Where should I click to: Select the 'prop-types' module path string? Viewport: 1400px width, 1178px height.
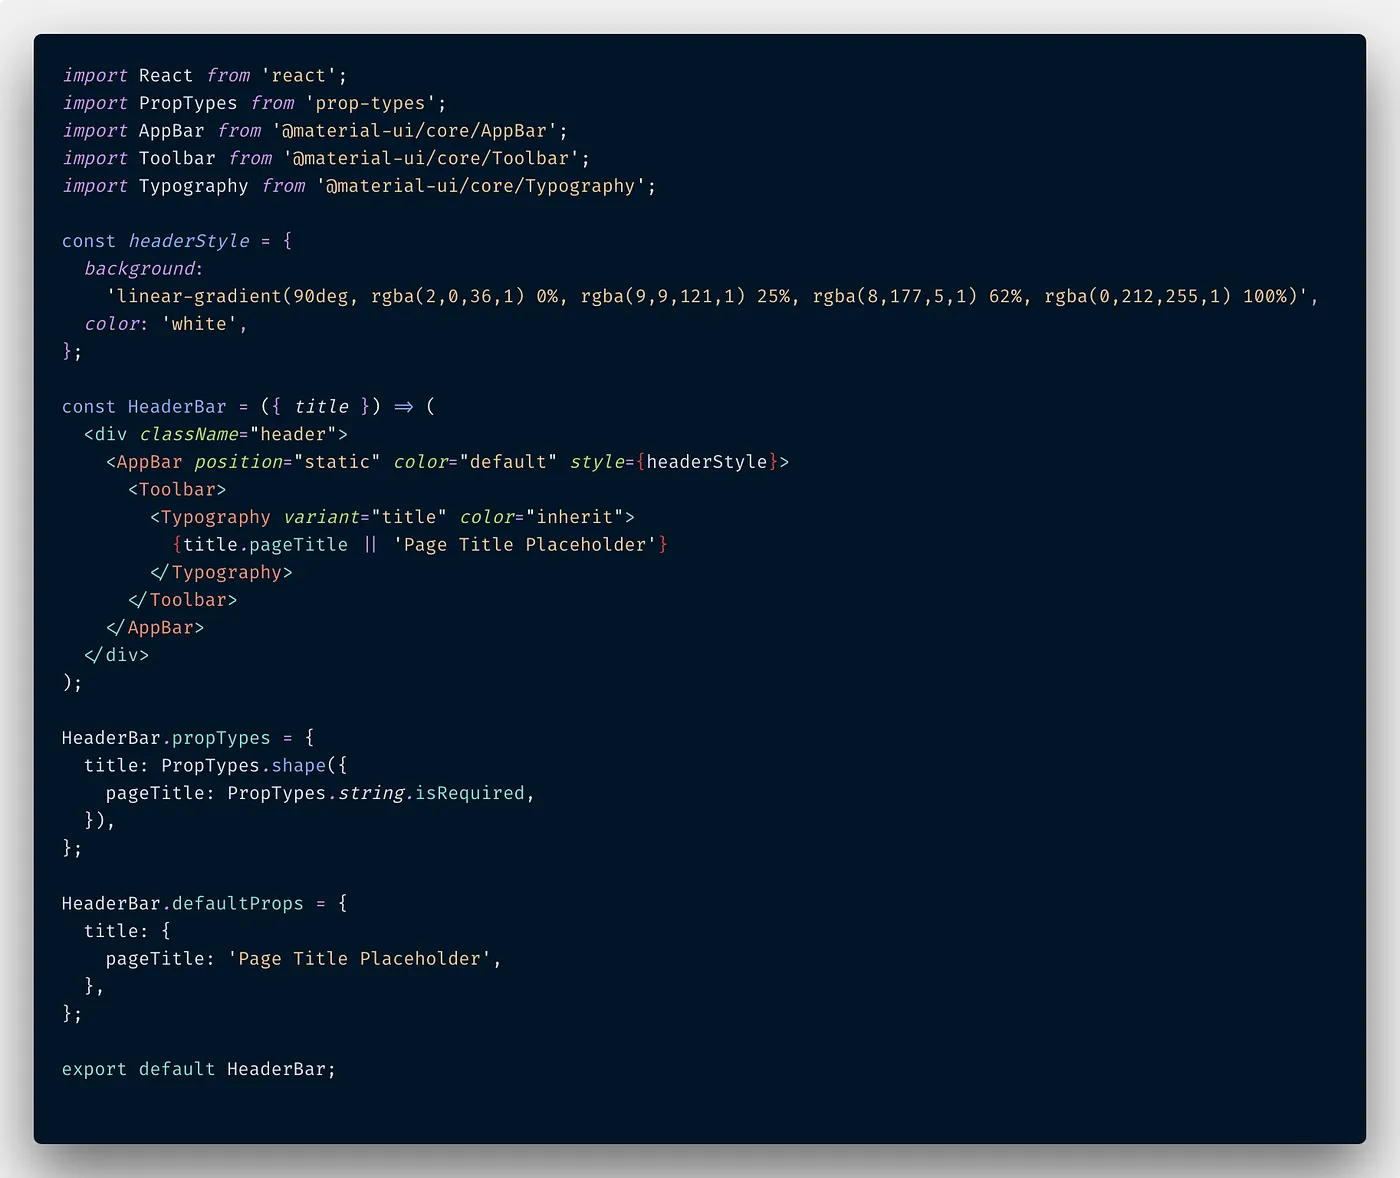pos(372,103)
